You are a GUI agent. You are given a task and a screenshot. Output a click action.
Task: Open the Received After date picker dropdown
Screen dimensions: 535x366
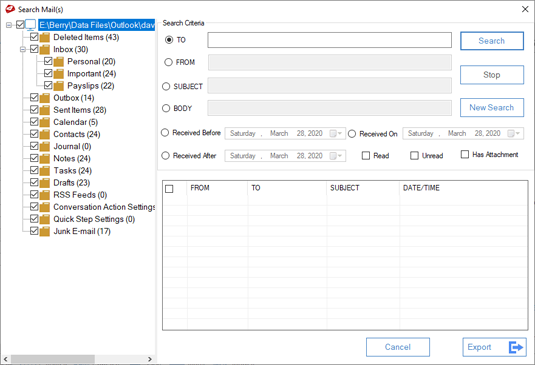click(x=336, y=156)
